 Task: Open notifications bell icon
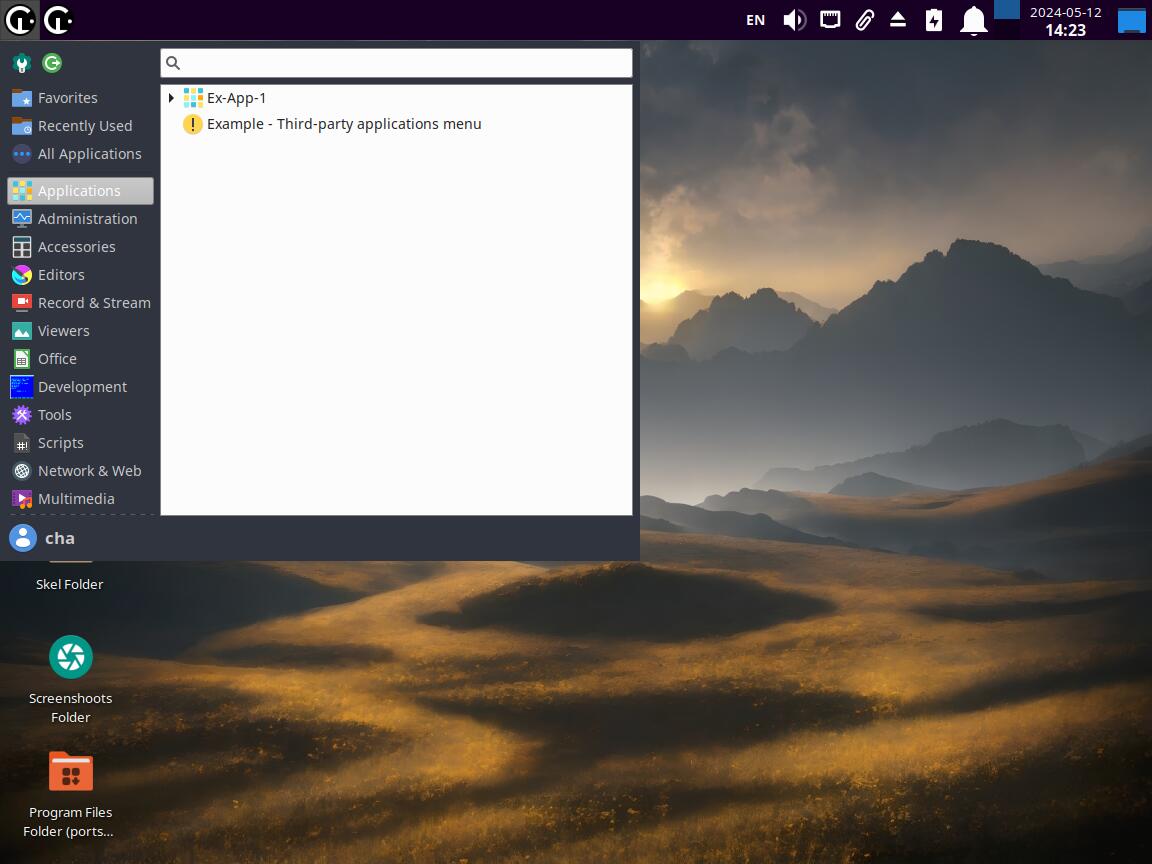coord(973,20)
